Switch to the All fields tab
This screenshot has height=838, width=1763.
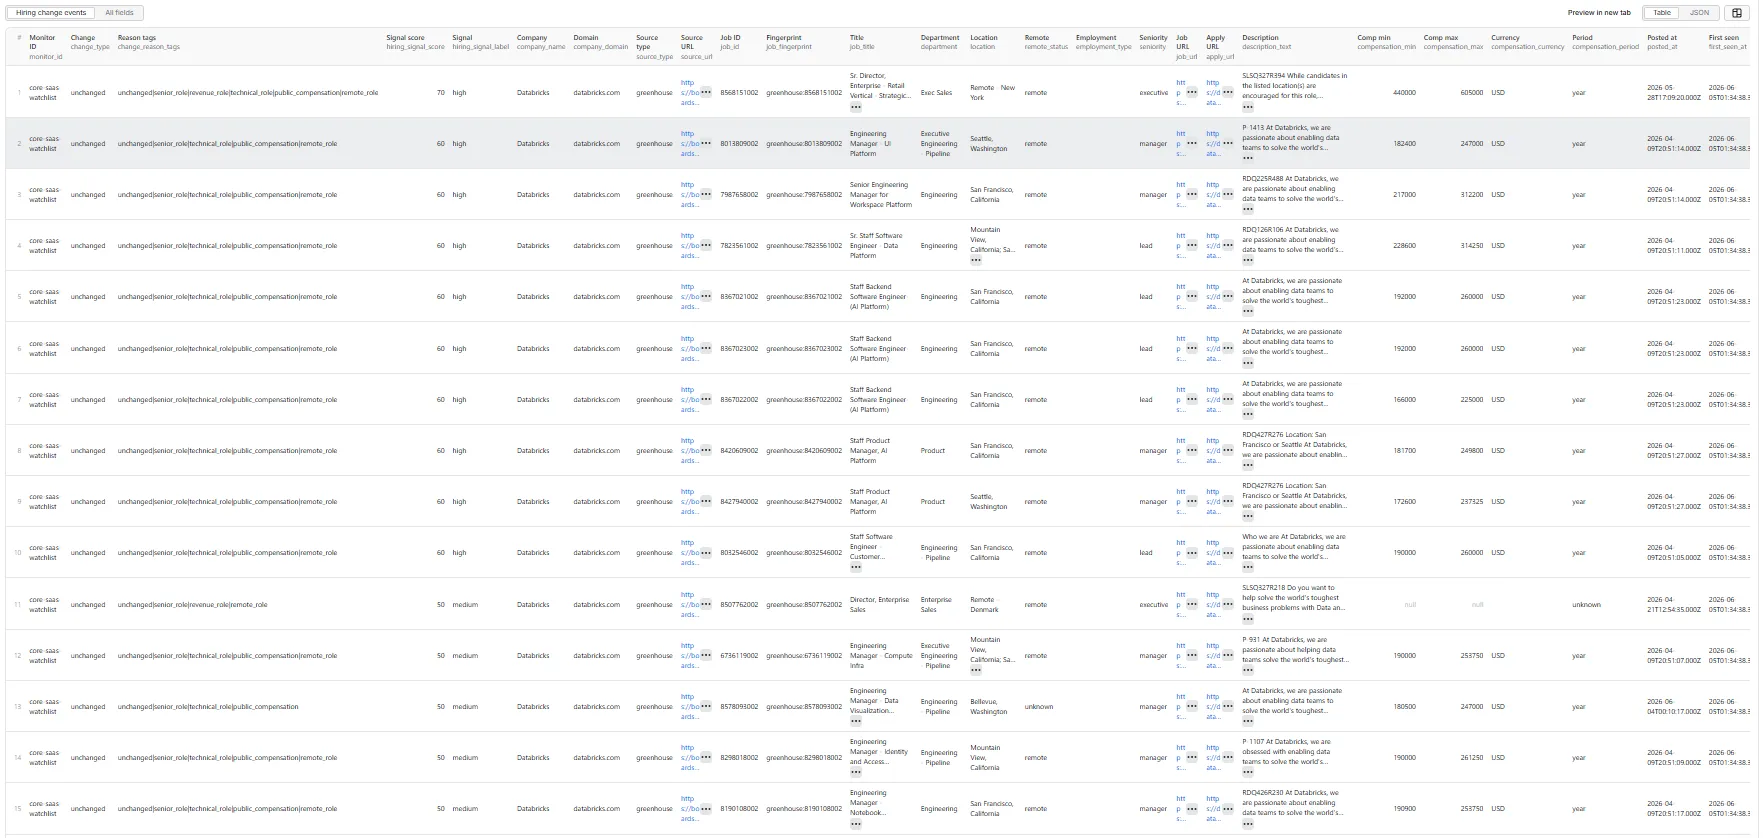pos(119,13)
